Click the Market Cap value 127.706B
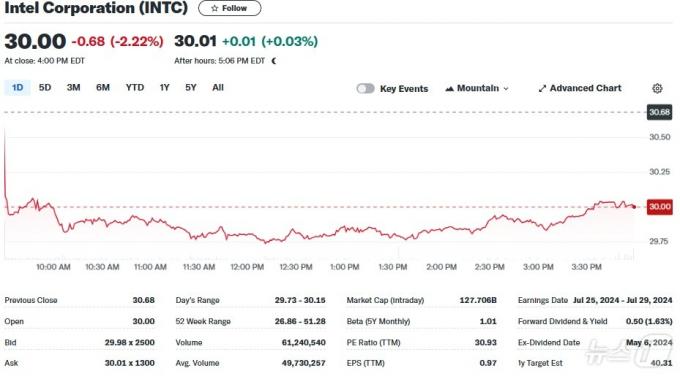Image resolution: width=680 pixels, height=376 pixels. [x=478, y=300]
